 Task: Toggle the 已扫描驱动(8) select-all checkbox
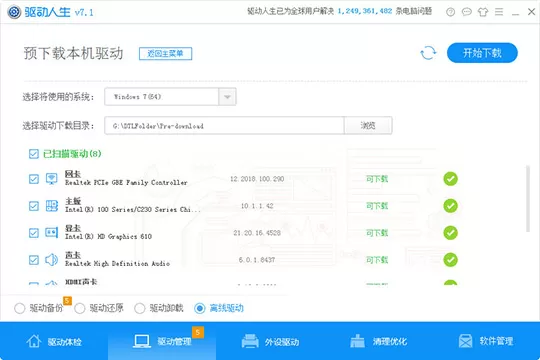tap(34, 154)
